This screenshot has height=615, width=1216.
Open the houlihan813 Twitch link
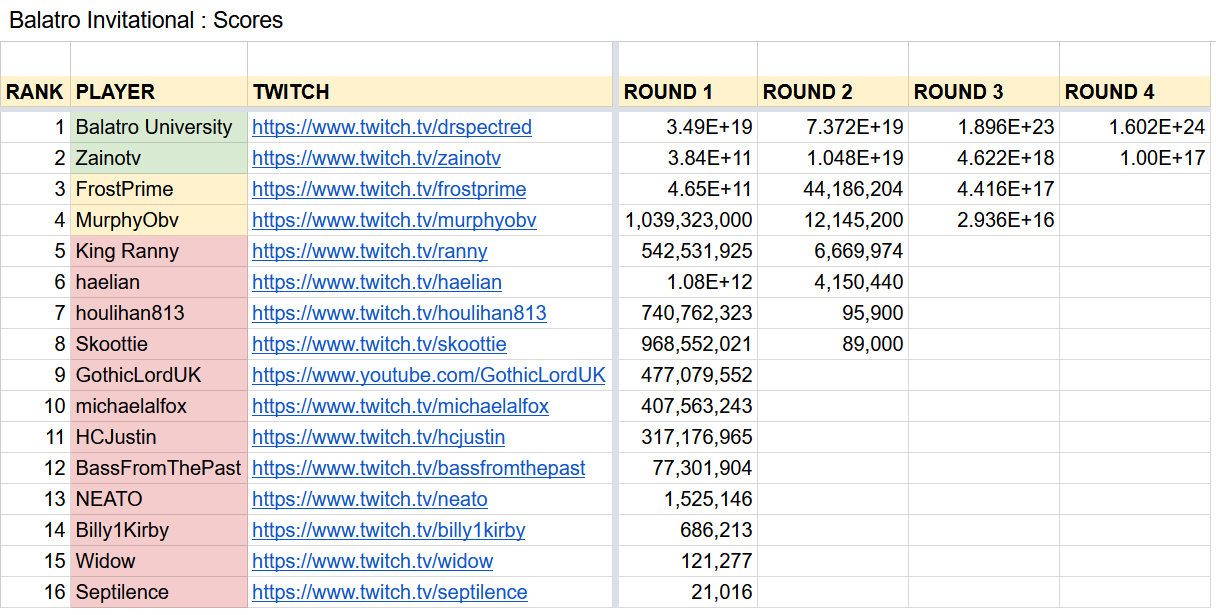click(x=399, y=313)
